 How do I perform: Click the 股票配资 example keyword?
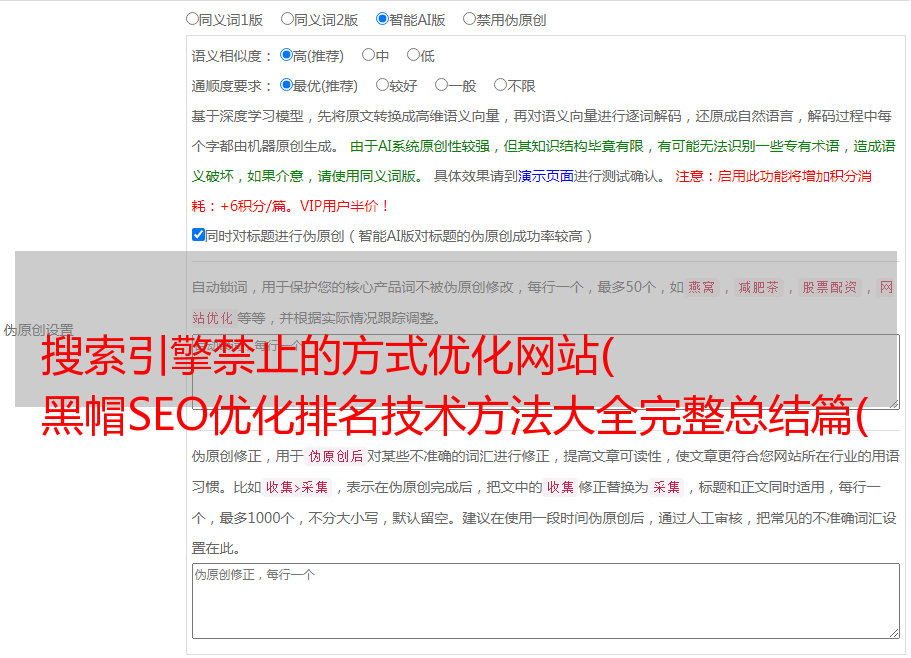coord(830,287)
